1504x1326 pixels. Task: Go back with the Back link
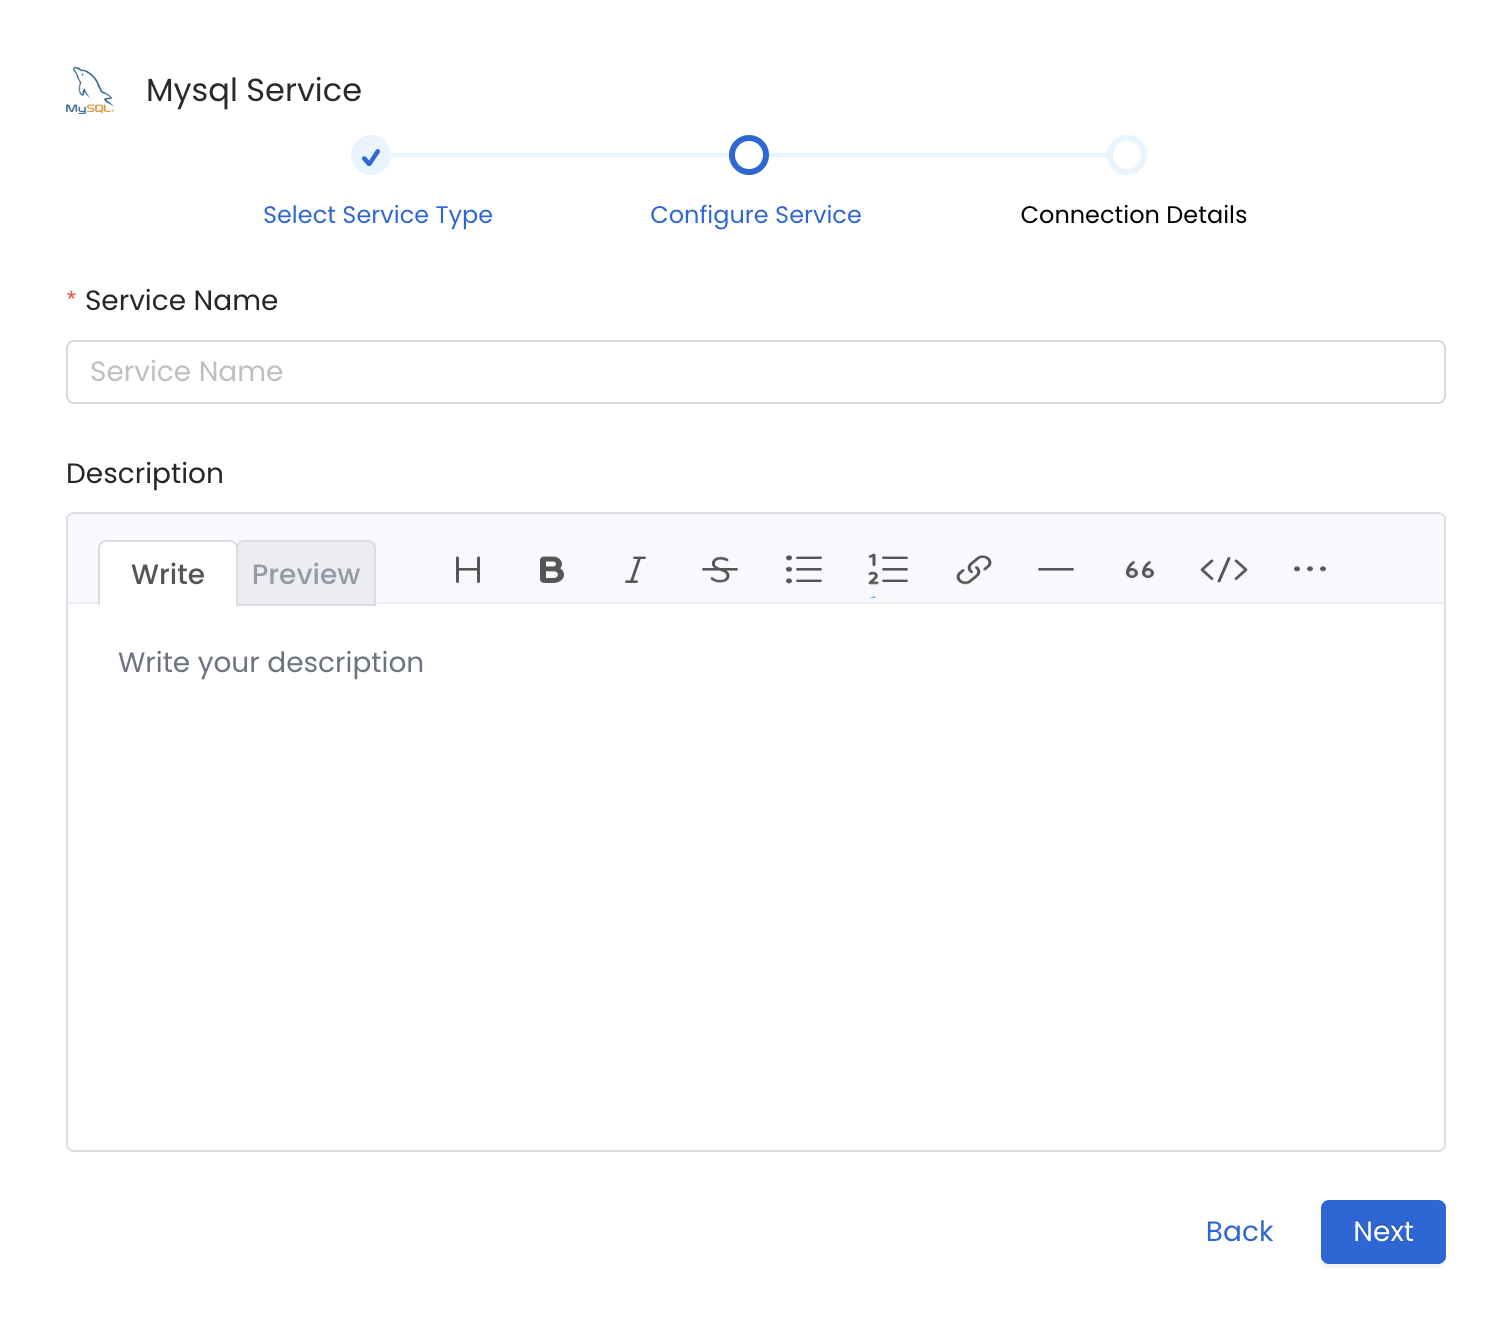[1239, 1231]
